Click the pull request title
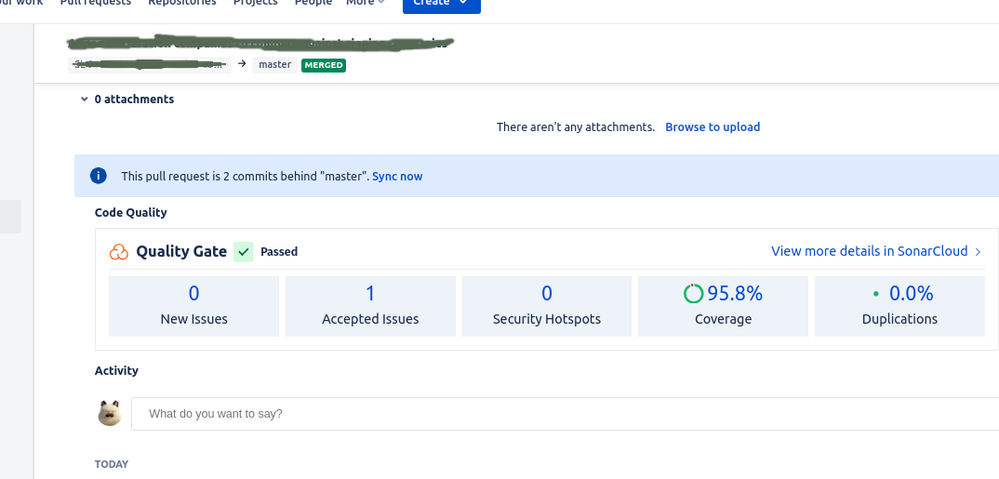Viewport: 999px width, 479px height. tap(260, 43)
